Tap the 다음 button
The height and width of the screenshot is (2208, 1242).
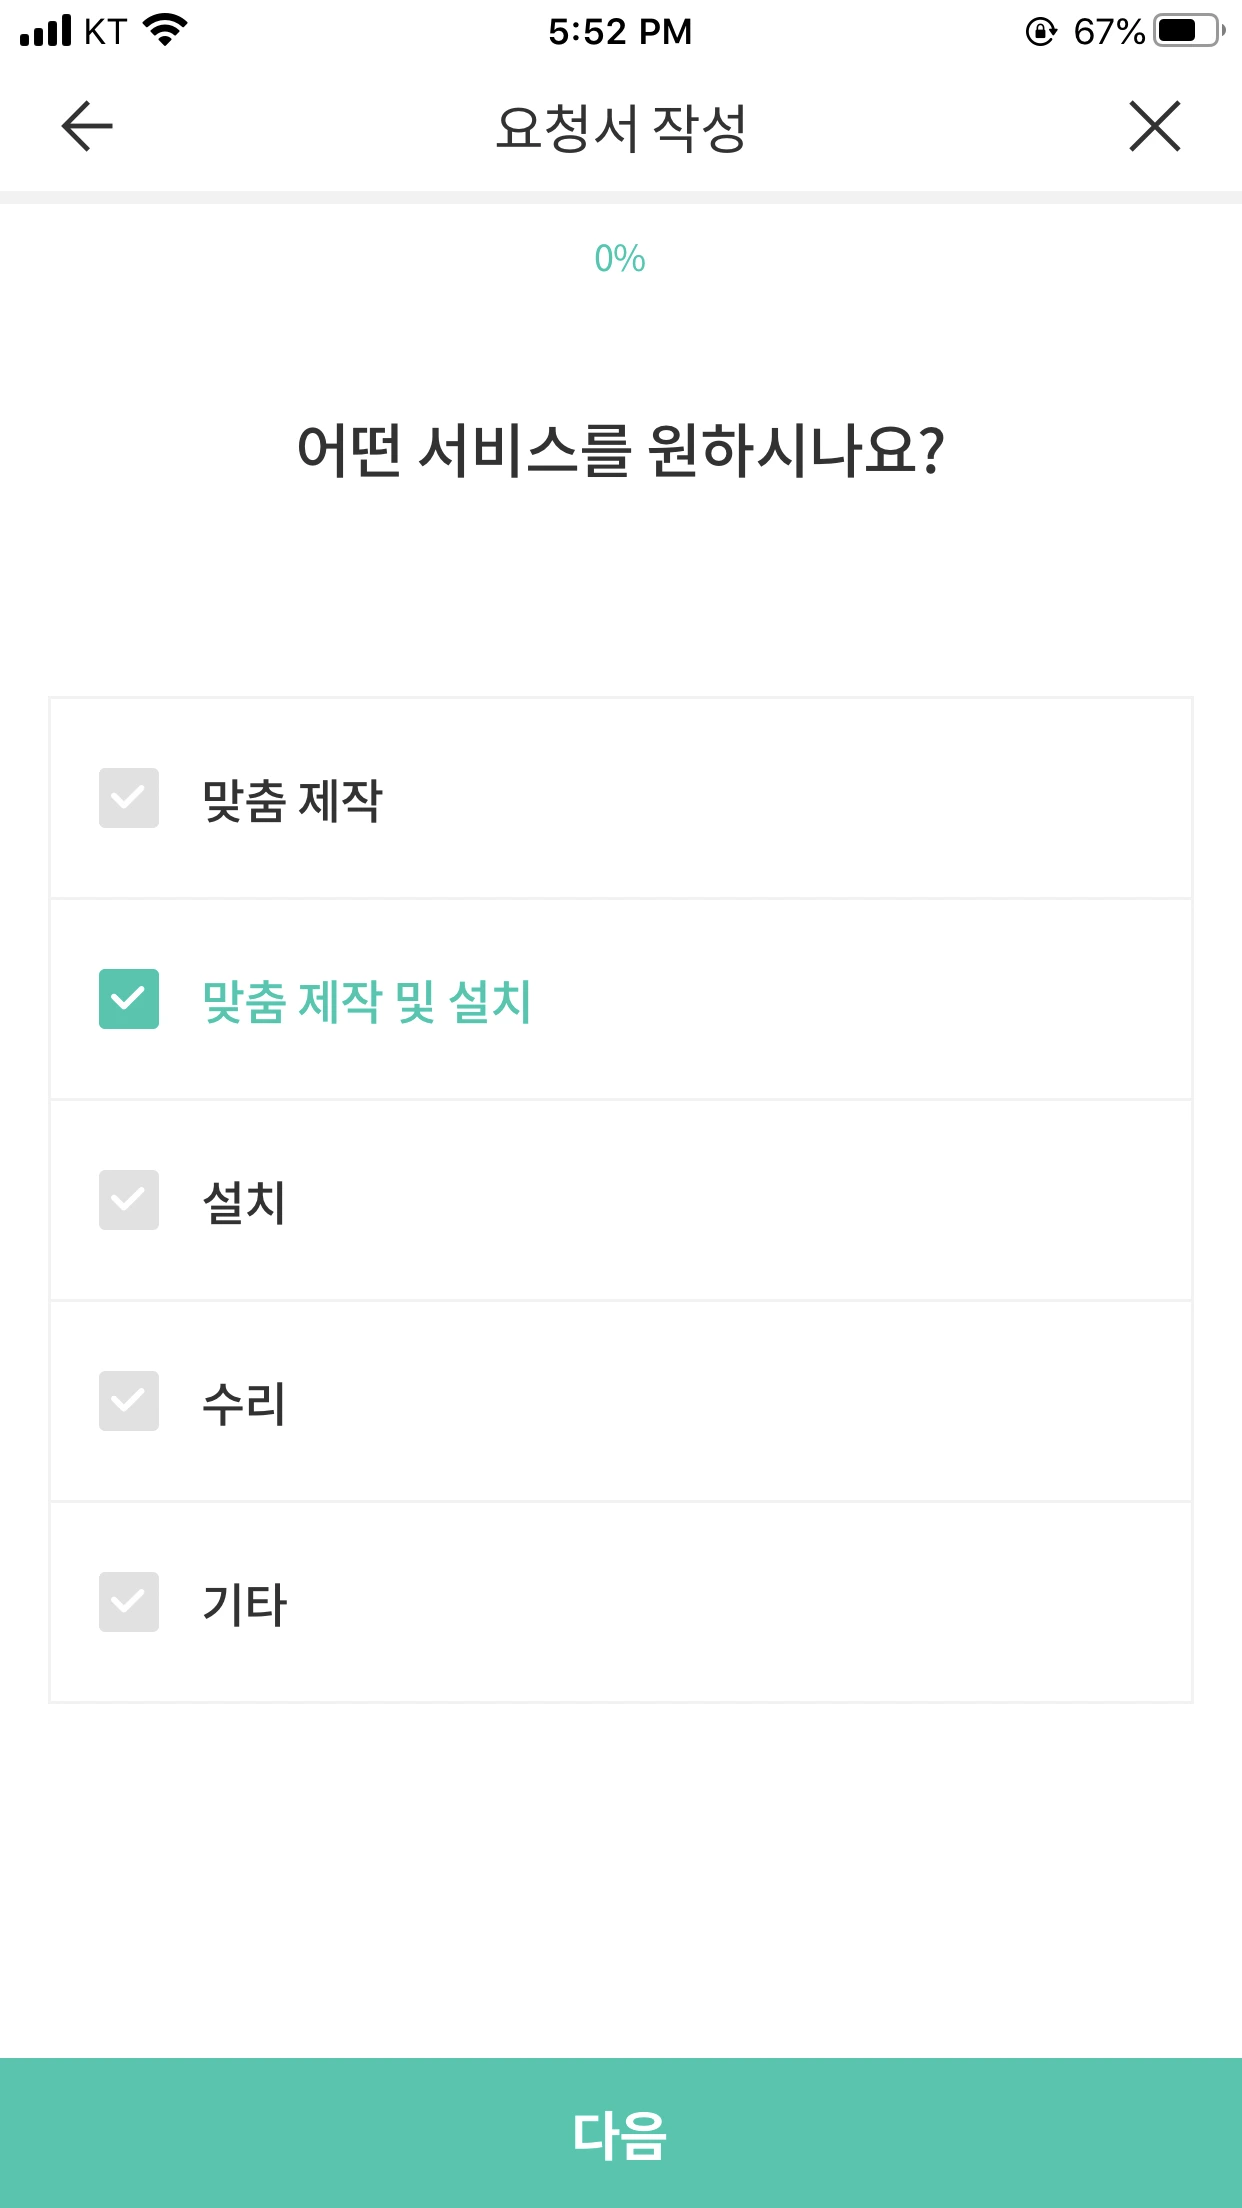point(621,2133)
